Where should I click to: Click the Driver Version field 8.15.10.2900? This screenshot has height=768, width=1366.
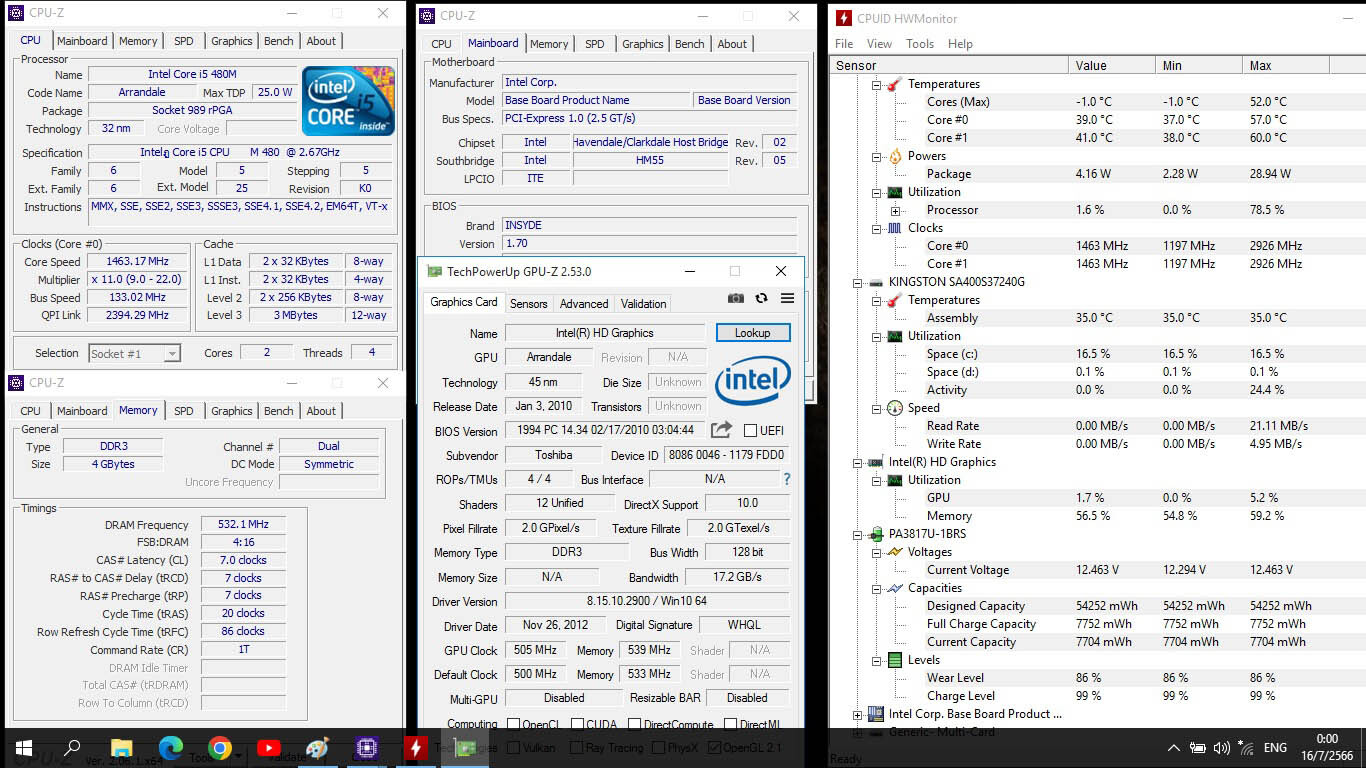tap(646, 602)
